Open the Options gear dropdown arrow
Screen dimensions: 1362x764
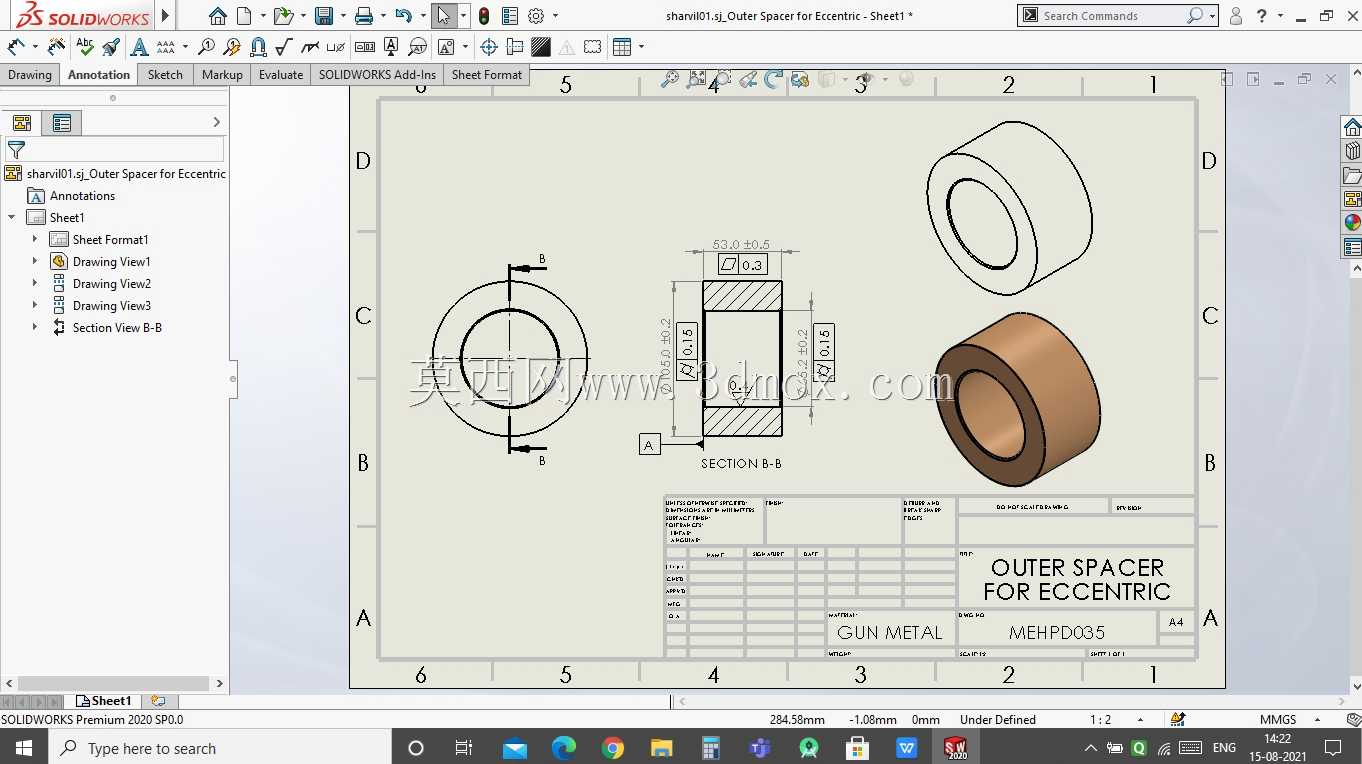[555, 16]
